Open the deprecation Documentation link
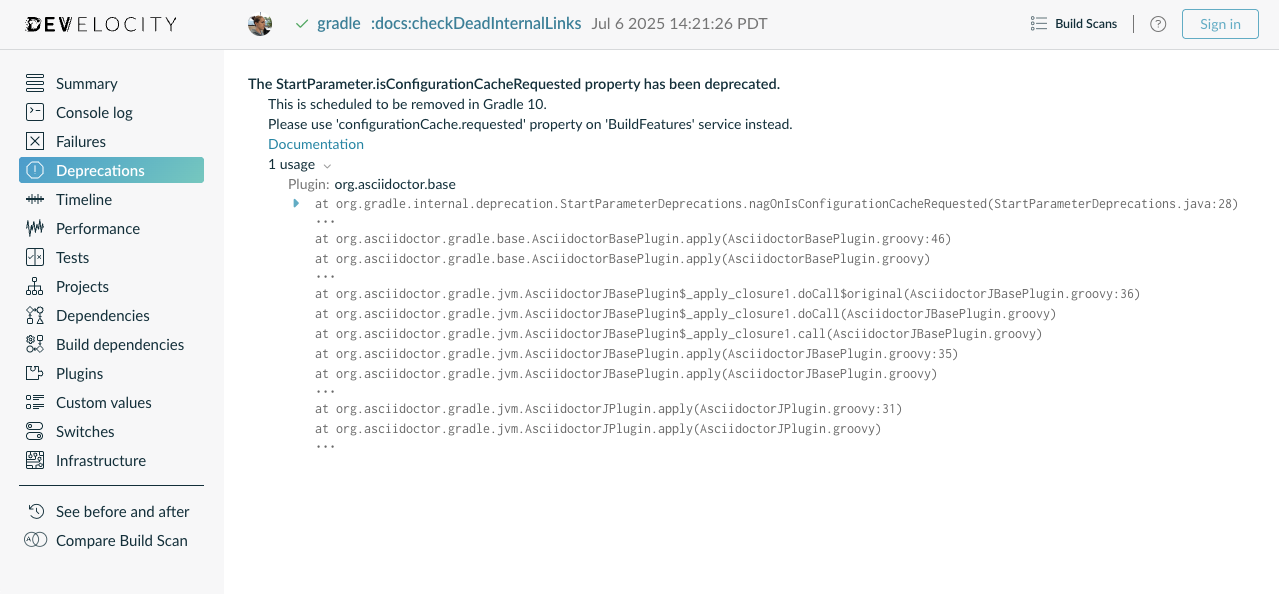 pos(315,143)
